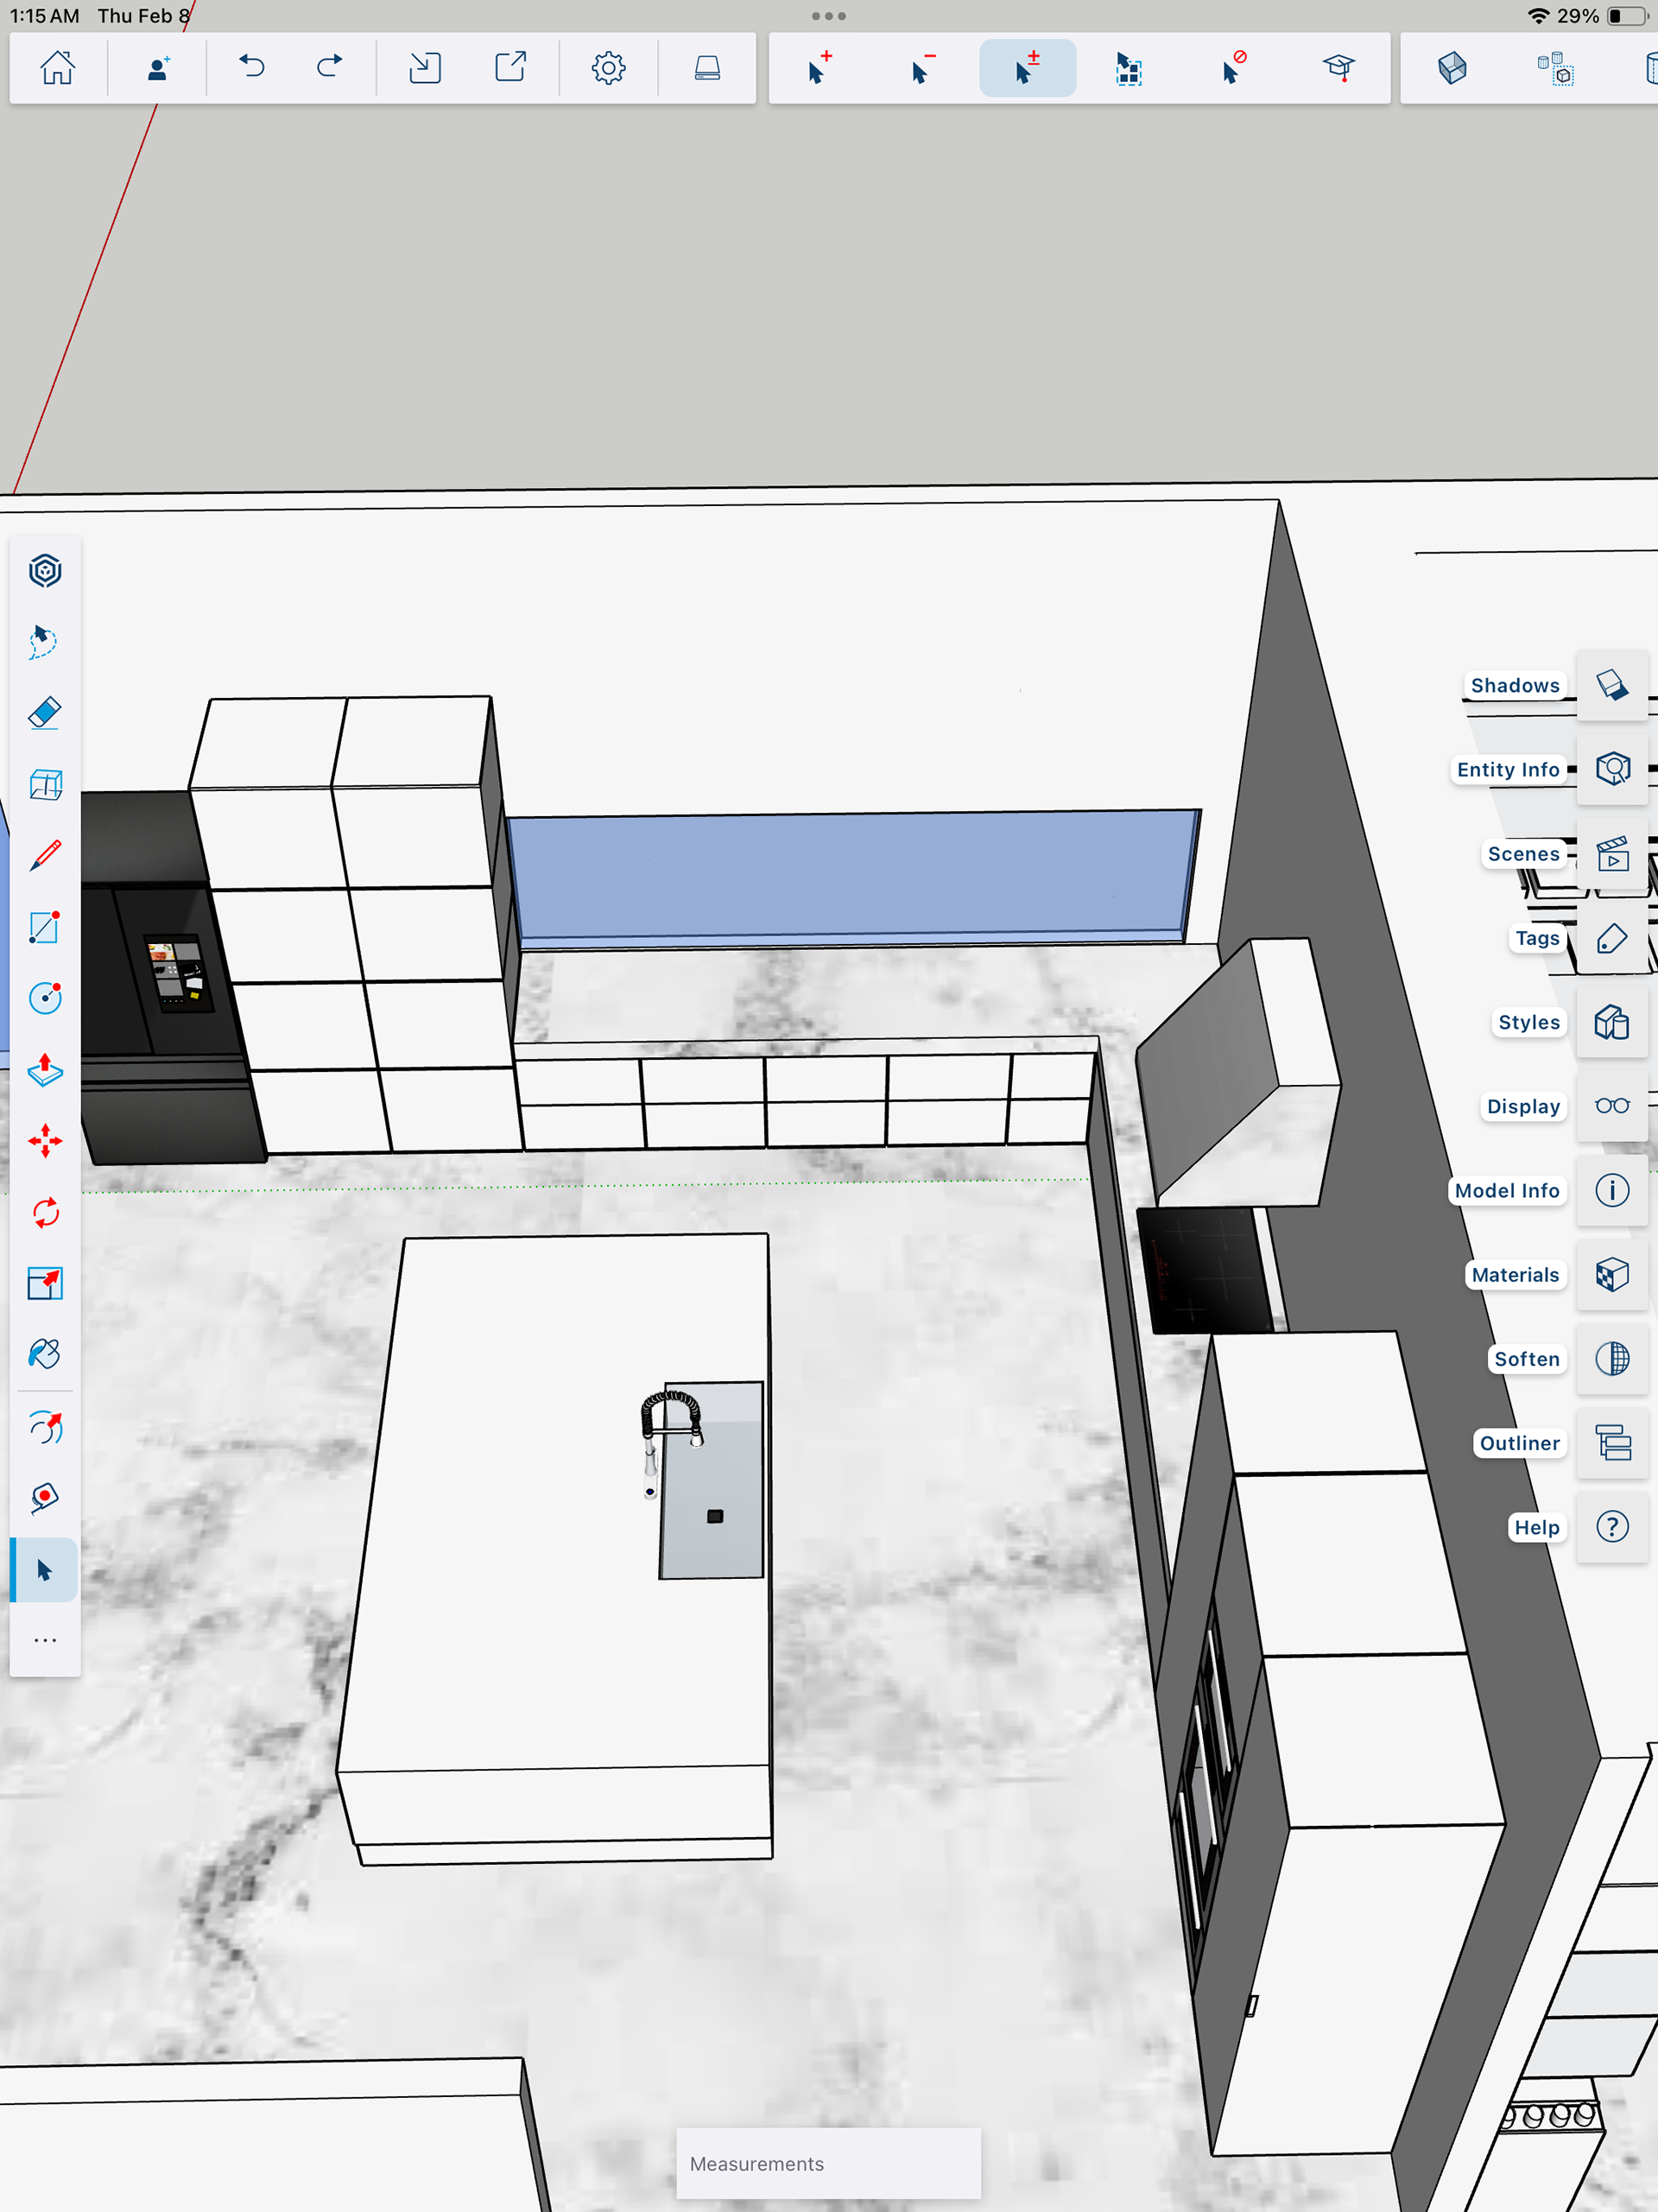
Task: Select the Rotate tool
Action: (x=45, y=1213)
